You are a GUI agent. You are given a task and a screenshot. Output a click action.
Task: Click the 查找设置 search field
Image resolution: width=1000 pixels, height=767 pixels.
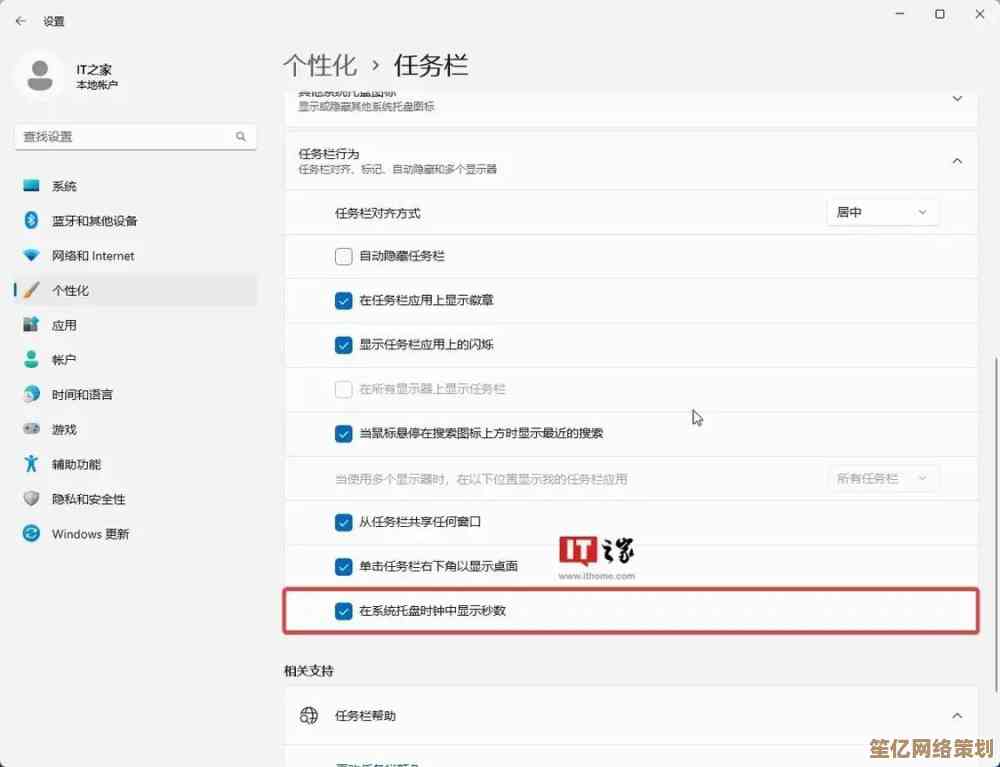pyautogui.click(x=125, y=136)
